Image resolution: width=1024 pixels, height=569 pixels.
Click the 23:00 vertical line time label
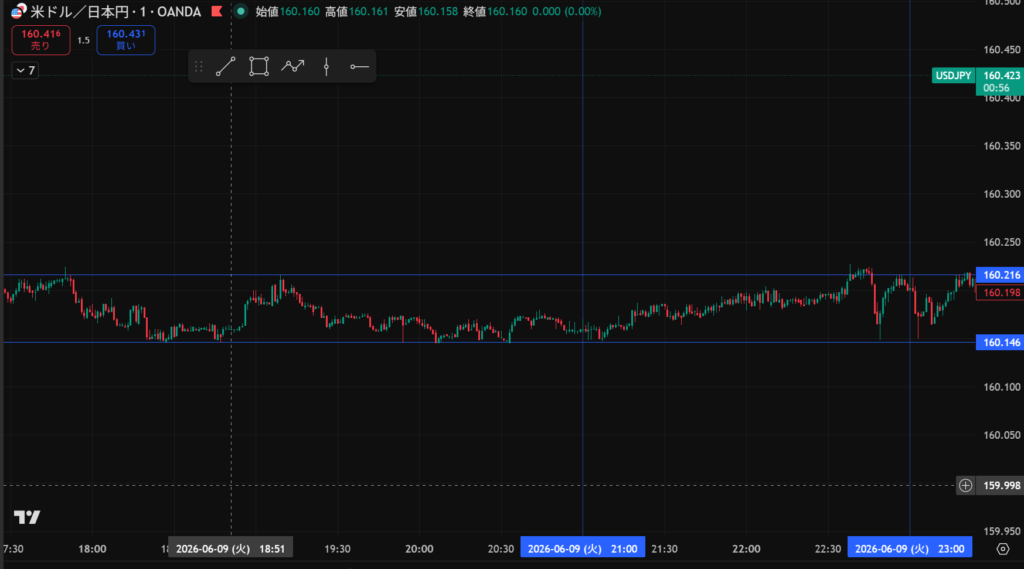910,549
